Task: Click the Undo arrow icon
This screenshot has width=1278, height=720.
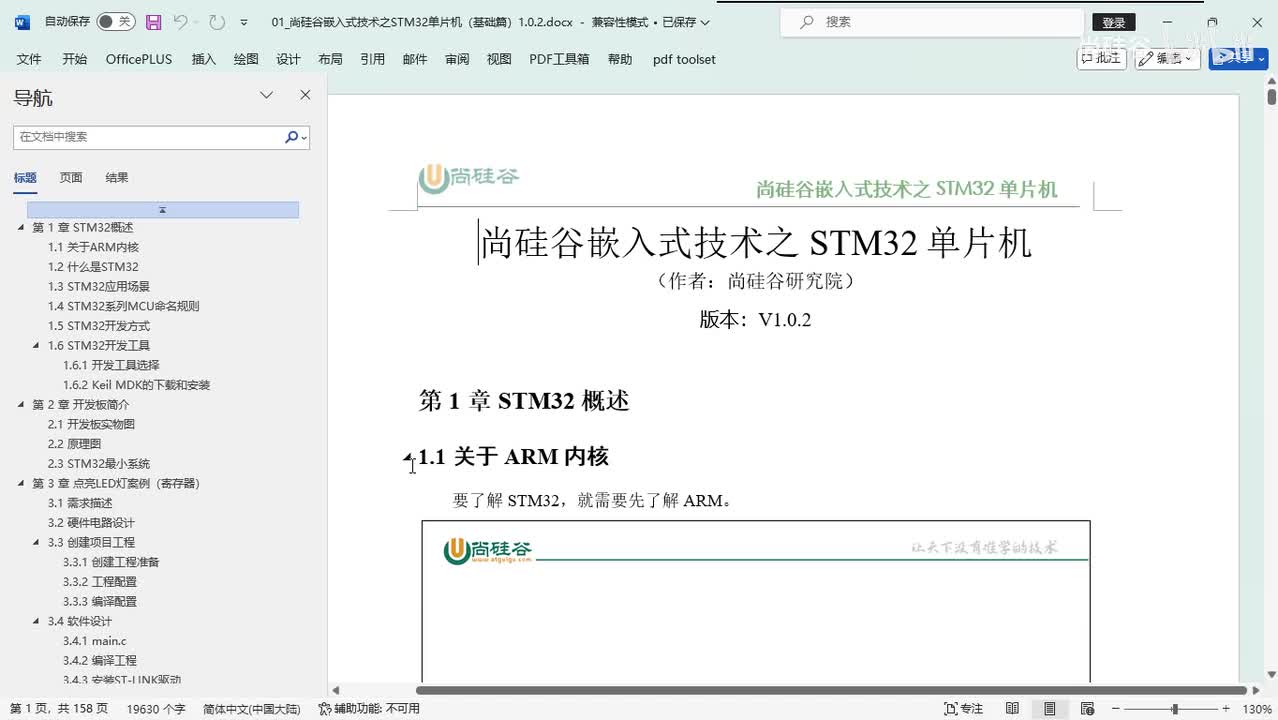Action: [180, 21]
